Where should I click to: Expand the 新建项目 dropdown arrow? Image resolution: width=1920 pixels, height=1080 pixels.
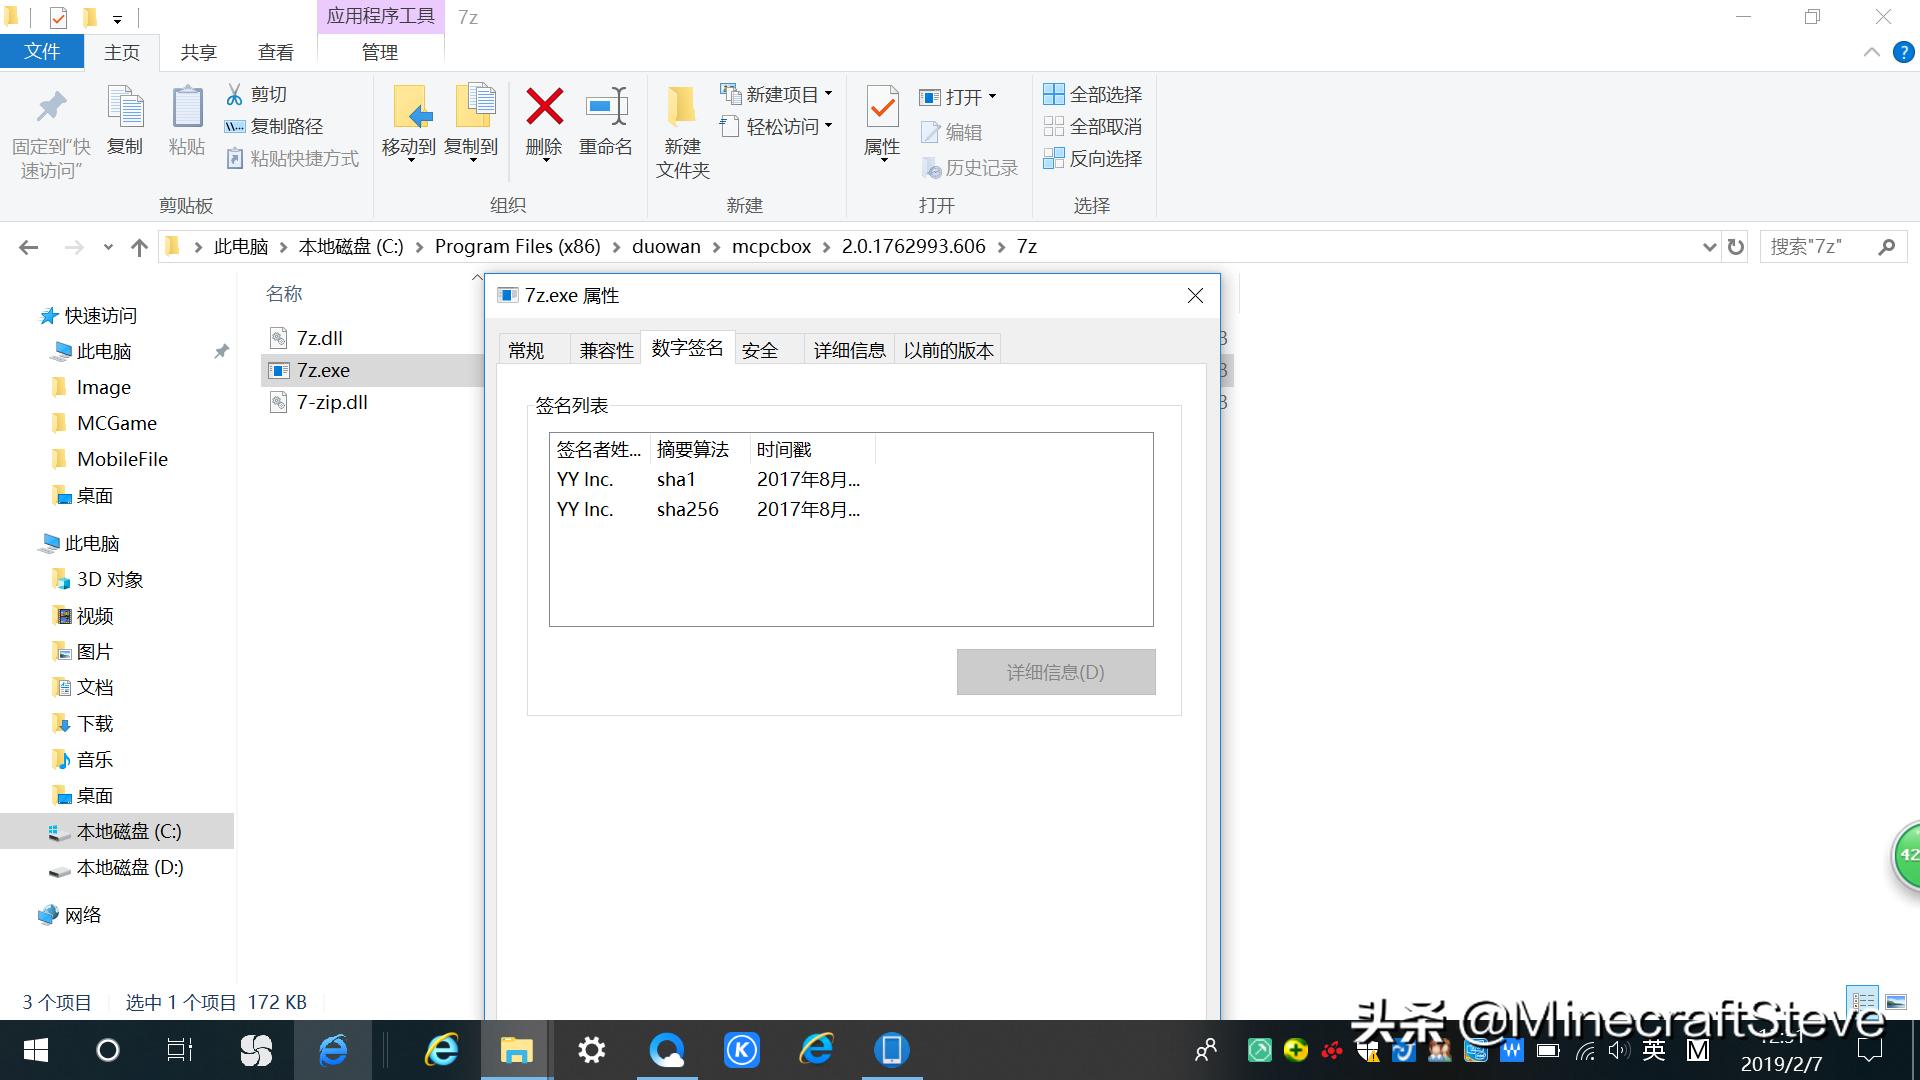pos(826,93)
